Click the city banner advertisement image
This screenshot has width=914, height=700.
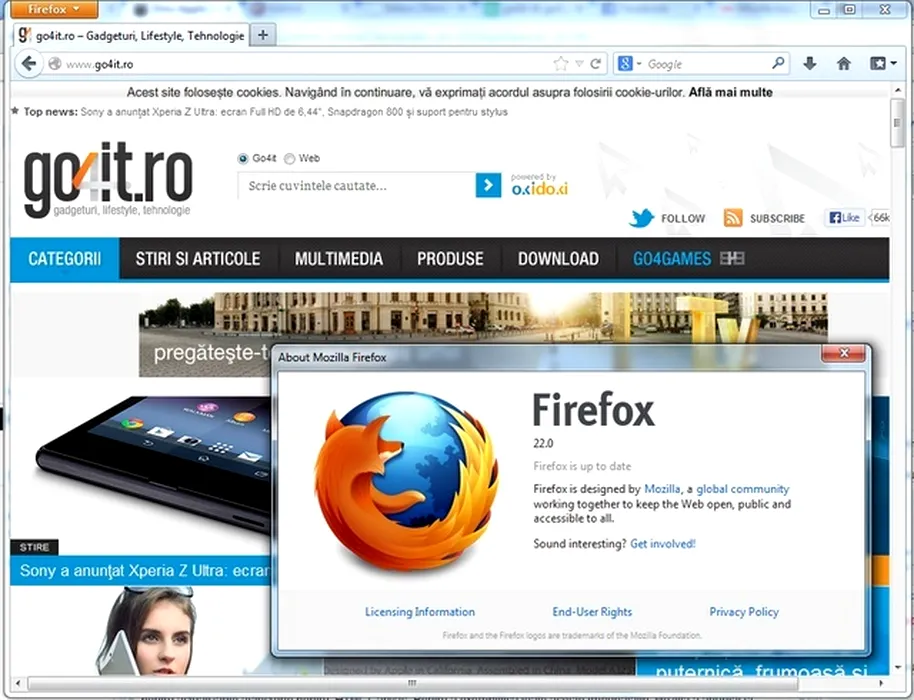(x=483, y=318)
